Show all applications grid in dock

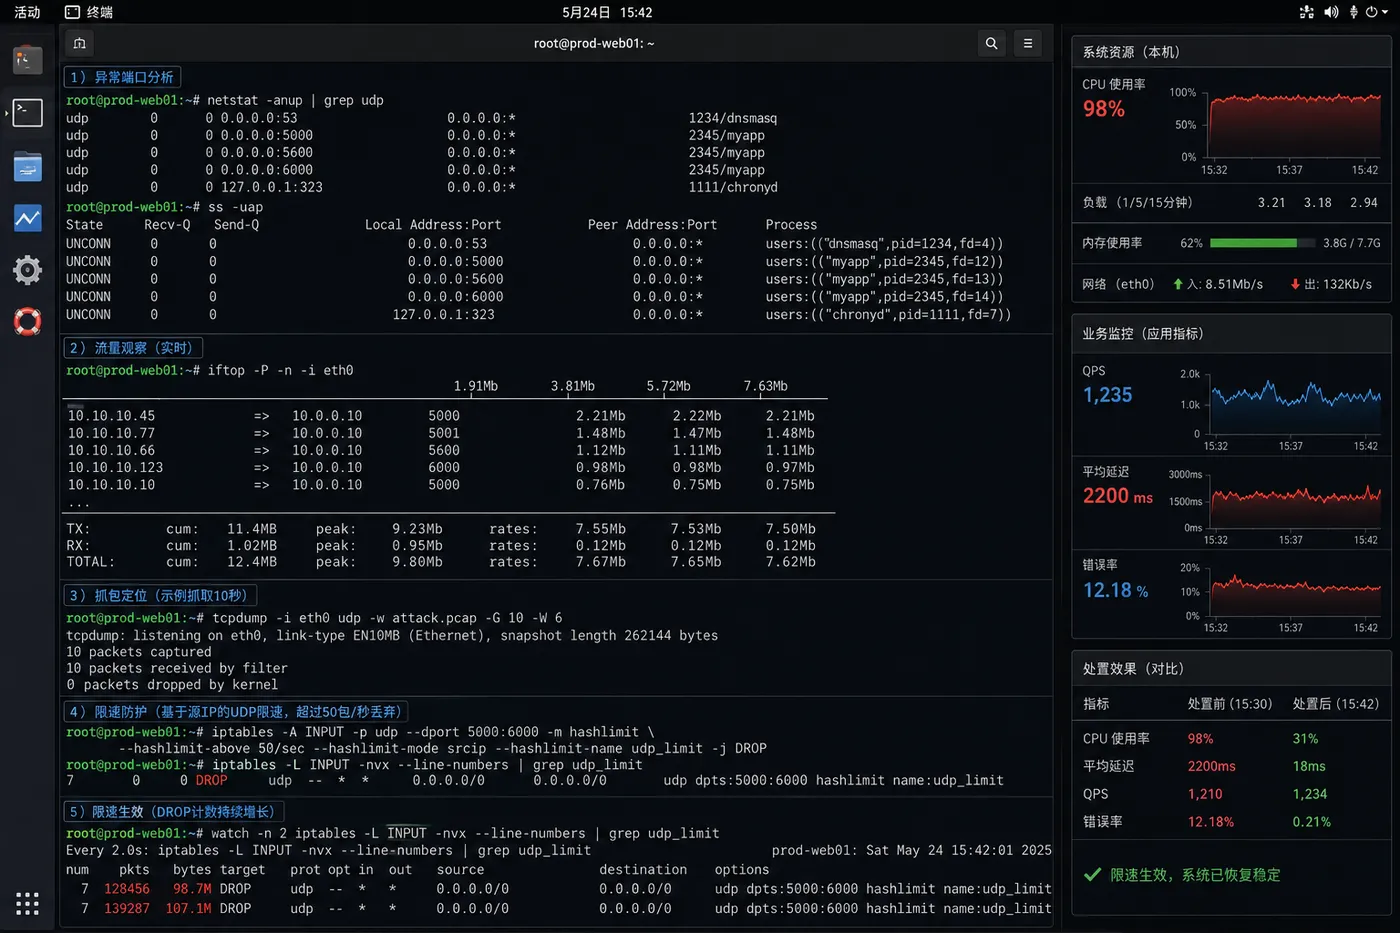pyautogui.click(x=27, y=904)
